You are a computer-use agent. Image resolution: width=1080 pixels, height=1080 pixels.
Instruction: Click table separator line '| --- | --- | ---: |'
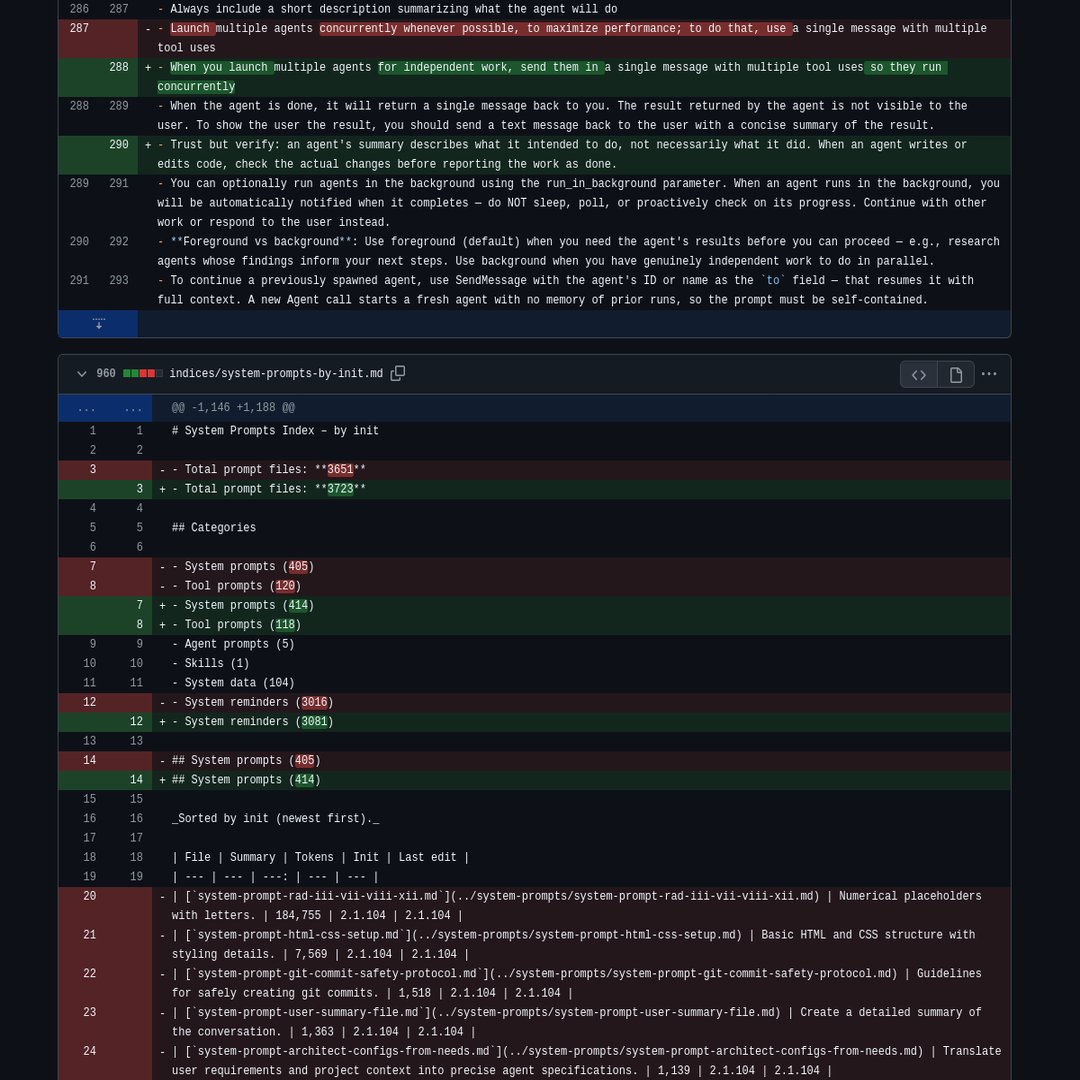tap(534, 877)
